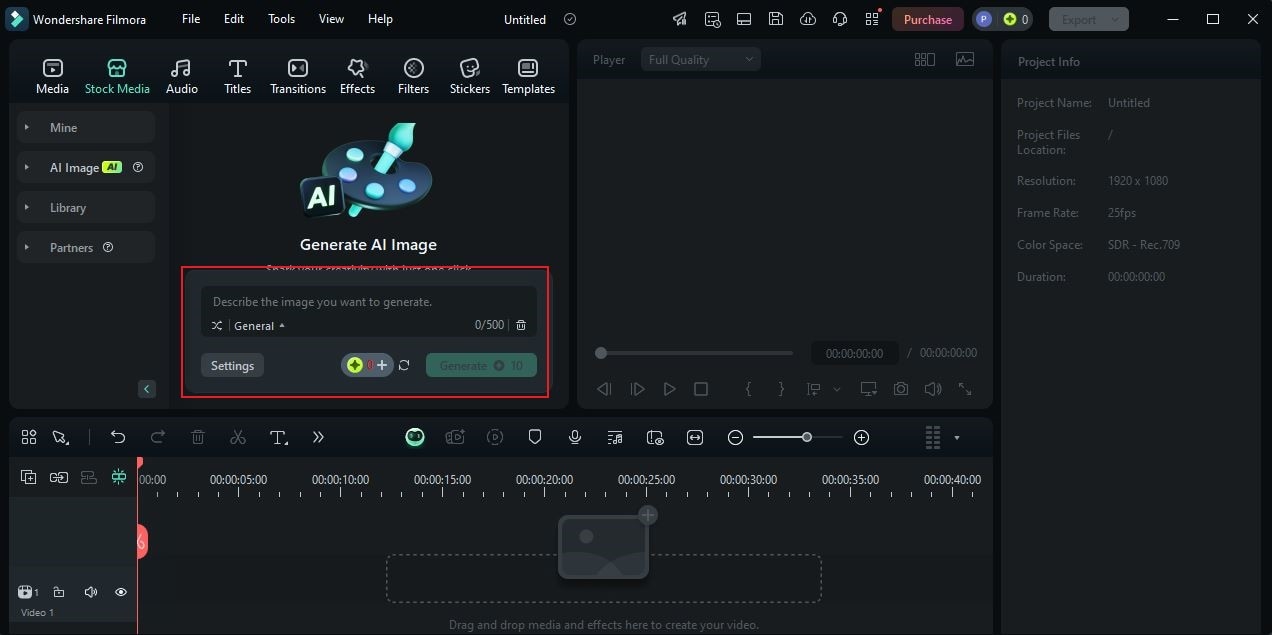This screenshot has width=1272, height=635.
Task: Click the player layout switch icon
Action: pyautogui.click(x=925, y=60)
